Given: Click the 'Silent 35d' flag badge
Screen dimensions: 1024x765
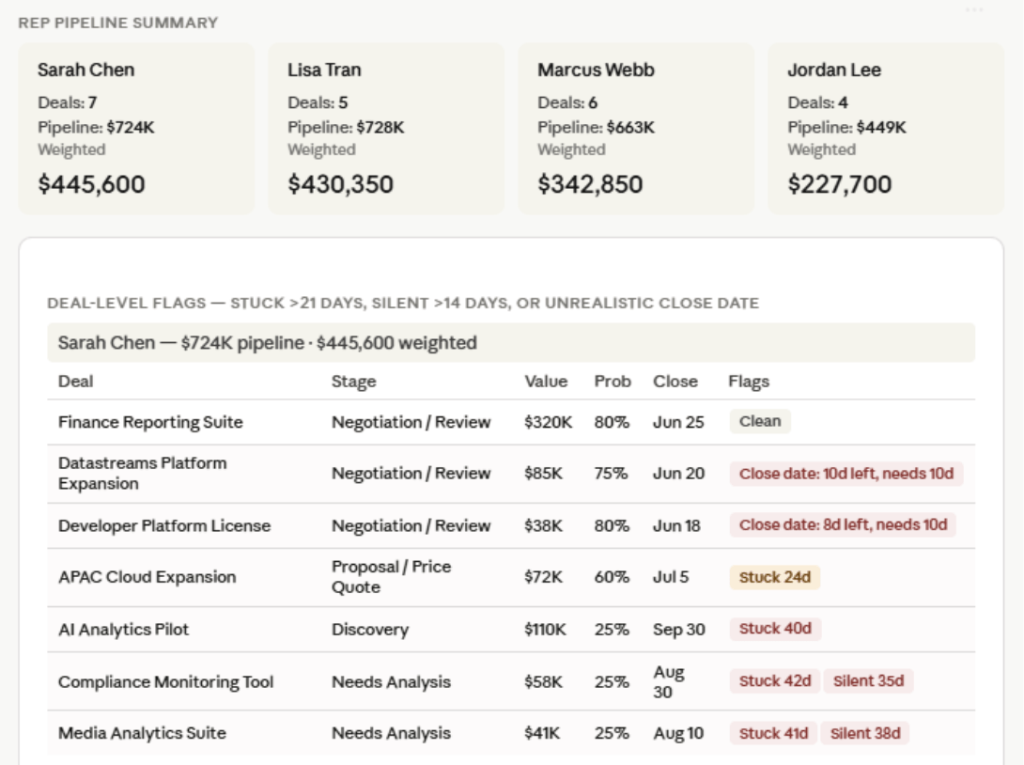Looking at the screenshot, I should click(x=869, y=681).
